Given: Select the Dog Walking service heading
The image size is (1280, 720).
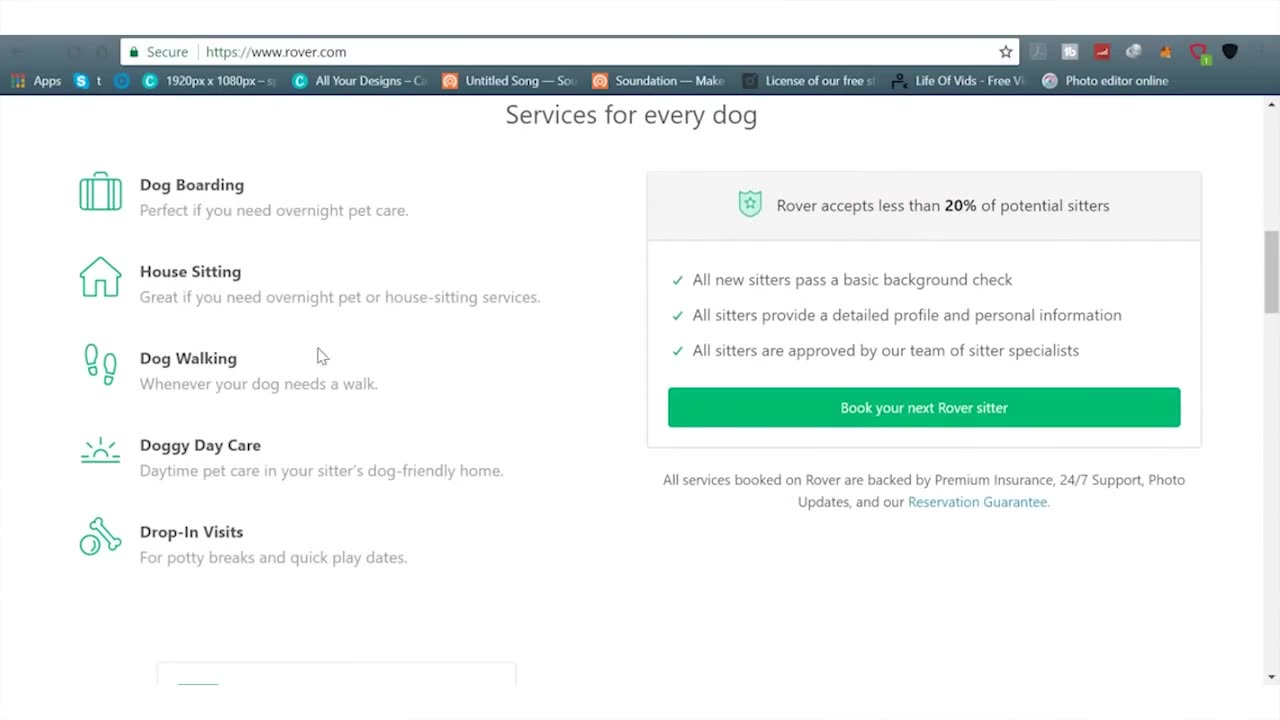Looking at the screenshot, I should tap(188, 358).
